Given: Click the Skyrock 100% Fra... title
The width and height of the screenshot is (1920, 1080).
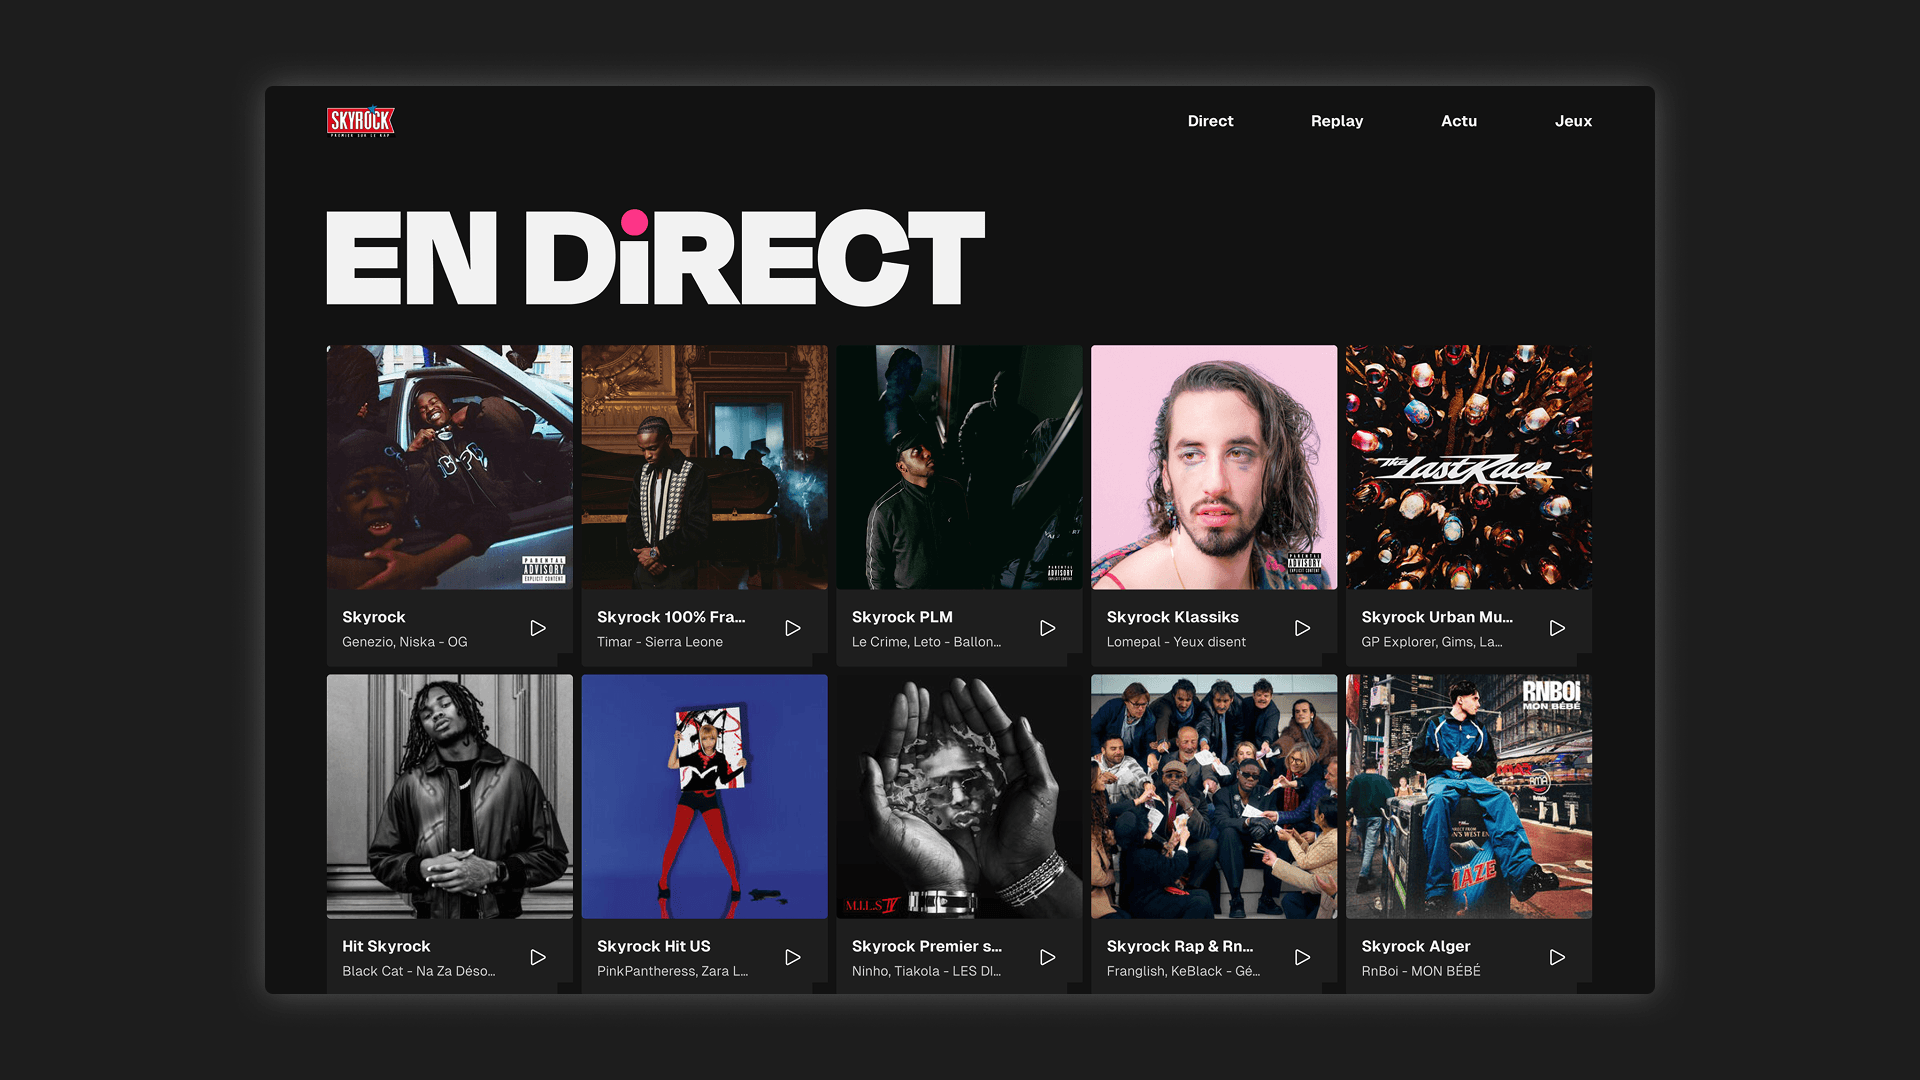Looking at the screenshot, I should (671, 617).
